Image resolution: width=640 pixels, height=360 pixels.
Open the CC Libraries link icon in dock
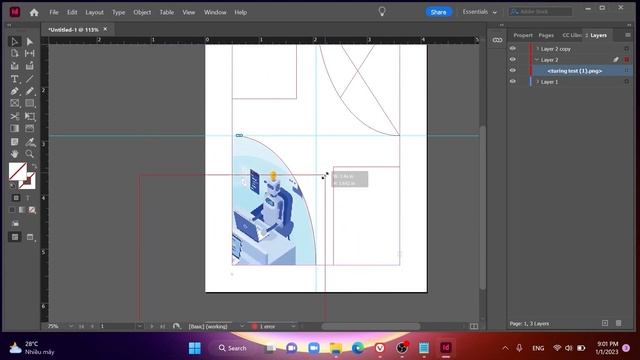point(497,40)
